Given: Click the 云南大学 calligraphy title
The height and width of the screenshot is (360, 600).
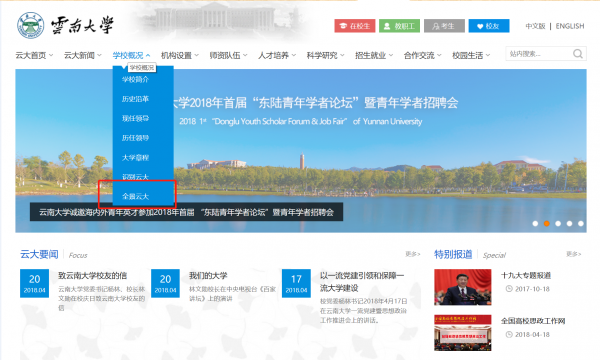Looking at the screenshot, I should (x=82, y=26).
